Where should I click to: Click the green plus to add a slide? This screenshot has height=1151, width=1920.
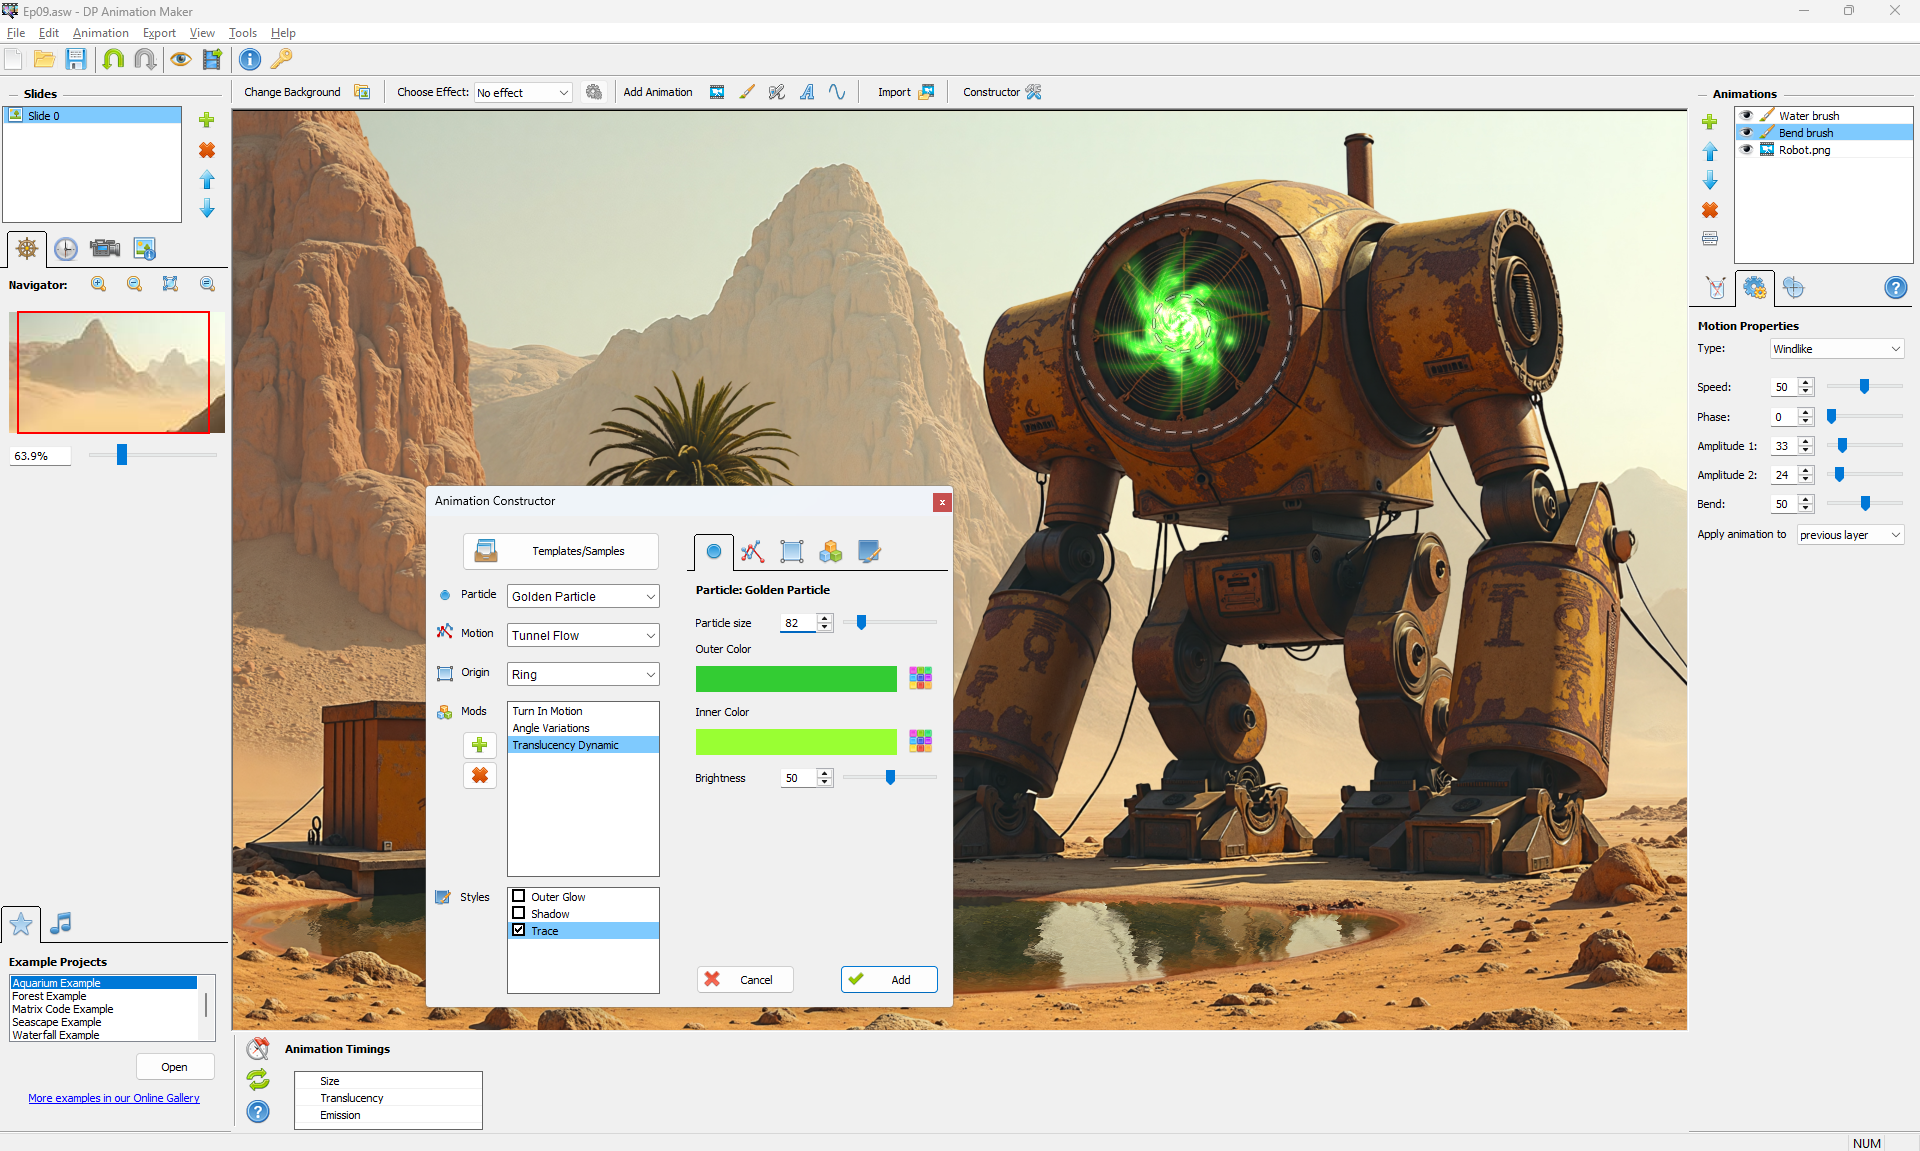point(207,120)
